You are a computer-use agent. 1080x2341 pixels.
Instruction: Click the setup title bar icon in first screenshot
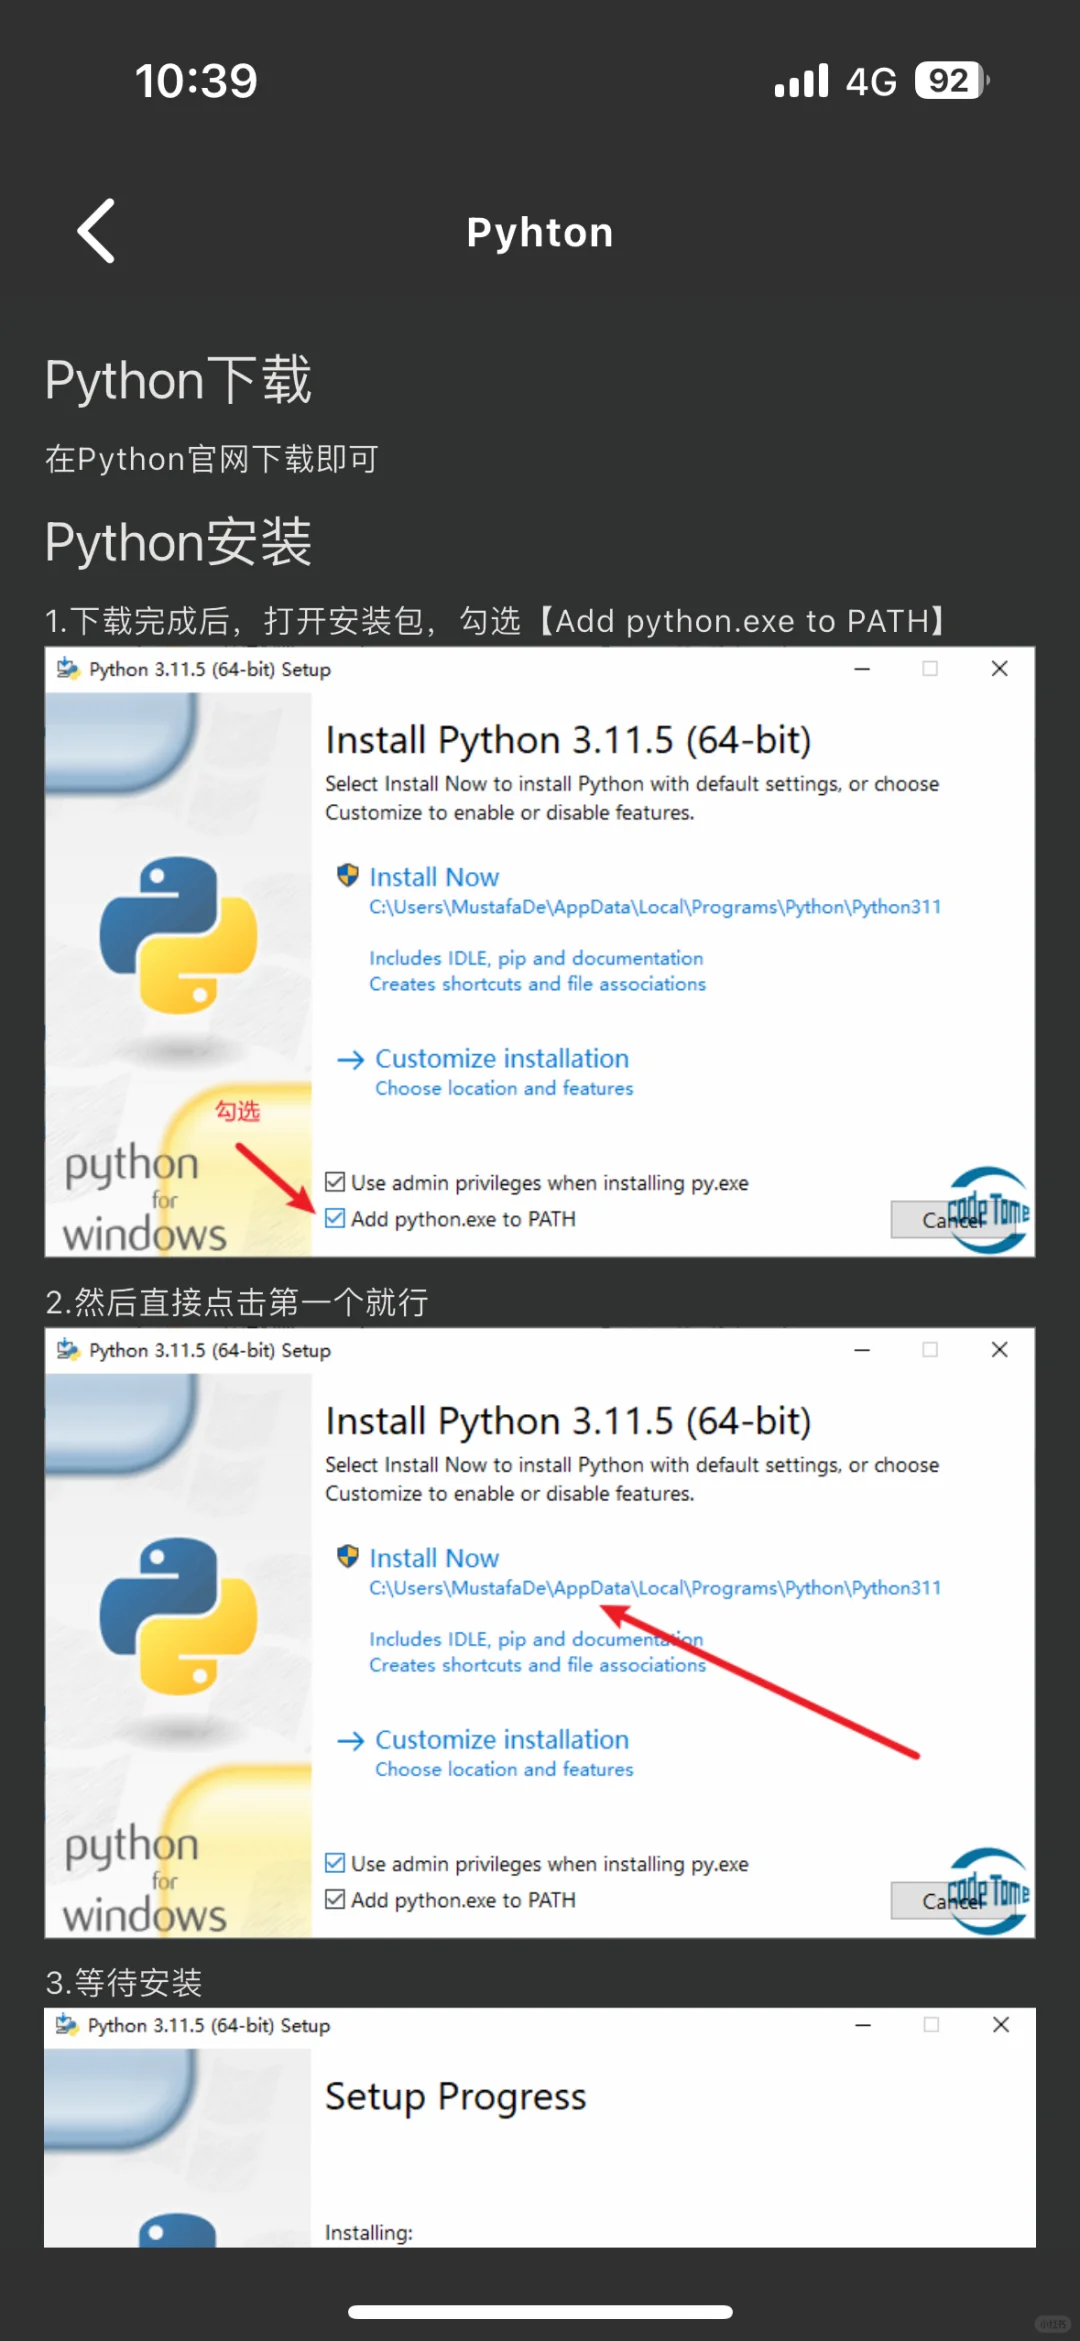68,669
